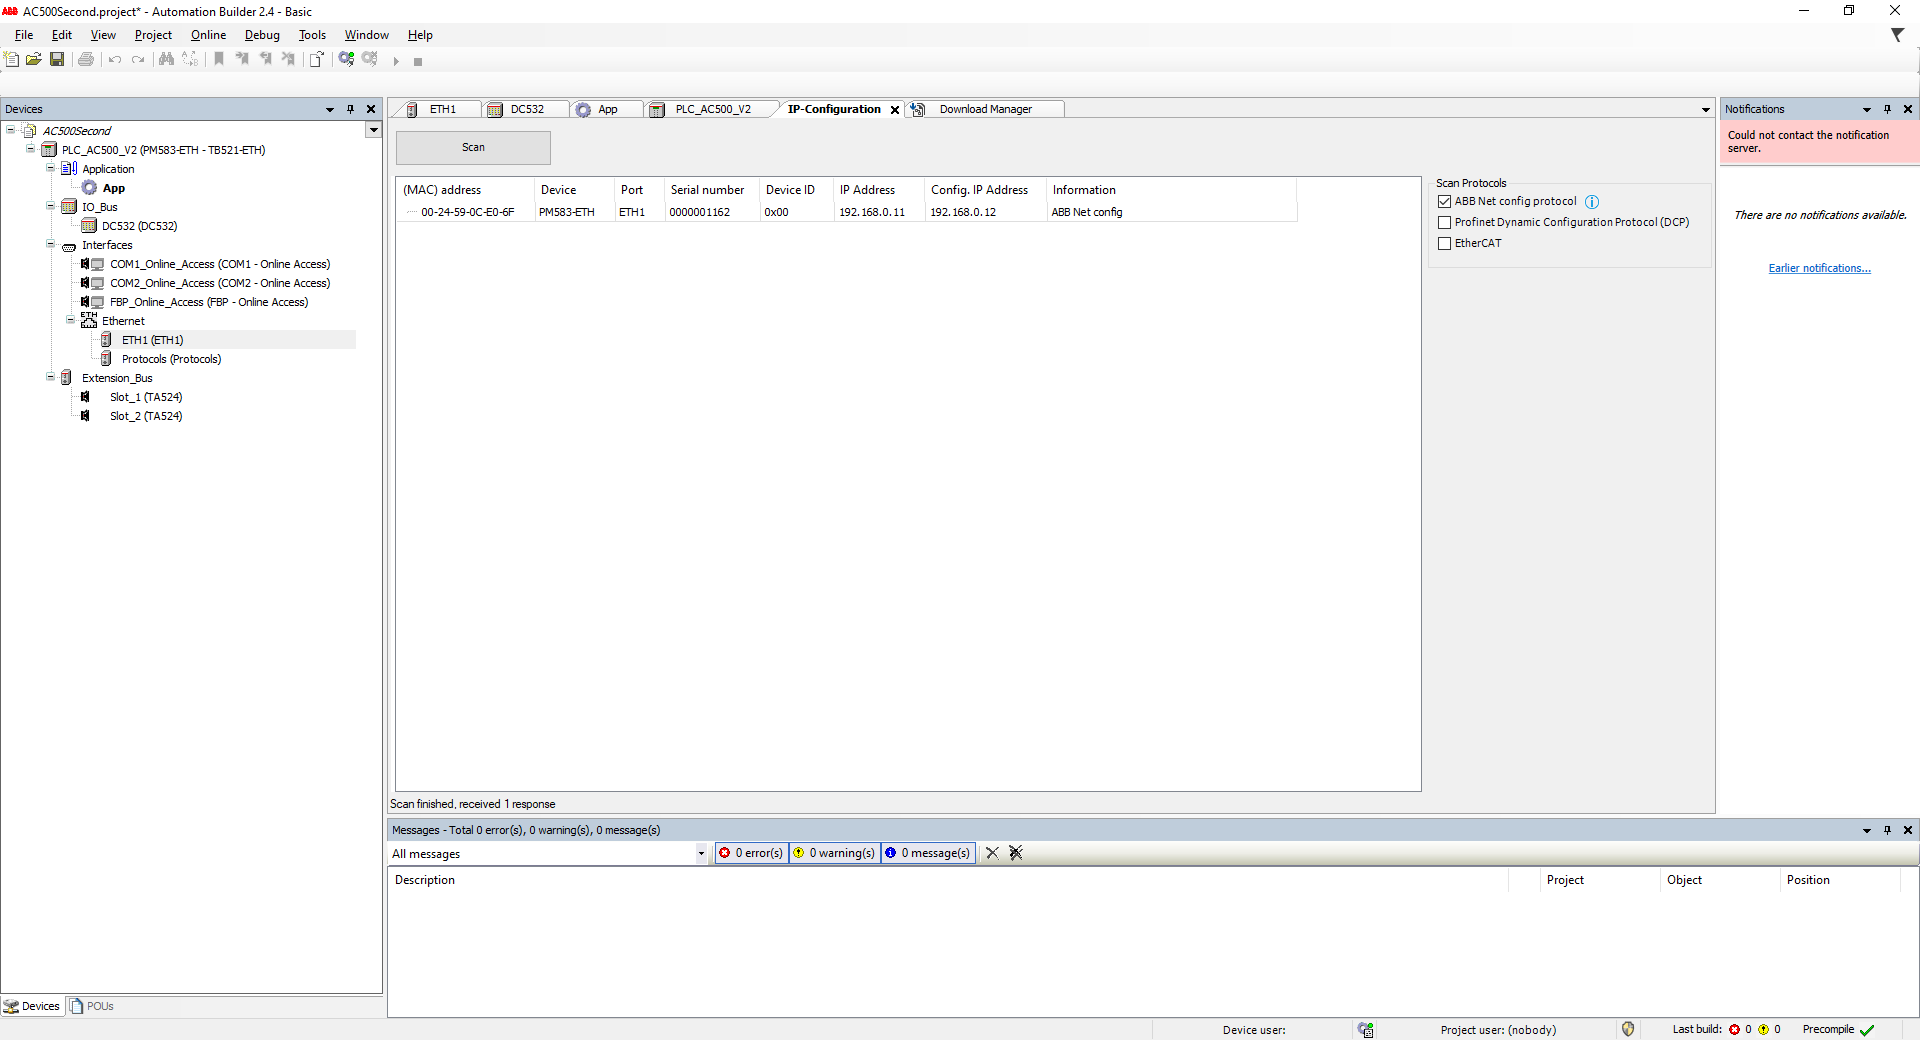Image resolution: width=1920 pixels, height=1040 pixels.
Task: Click the Precompile green checkmark
Action: [1867, 1030]
